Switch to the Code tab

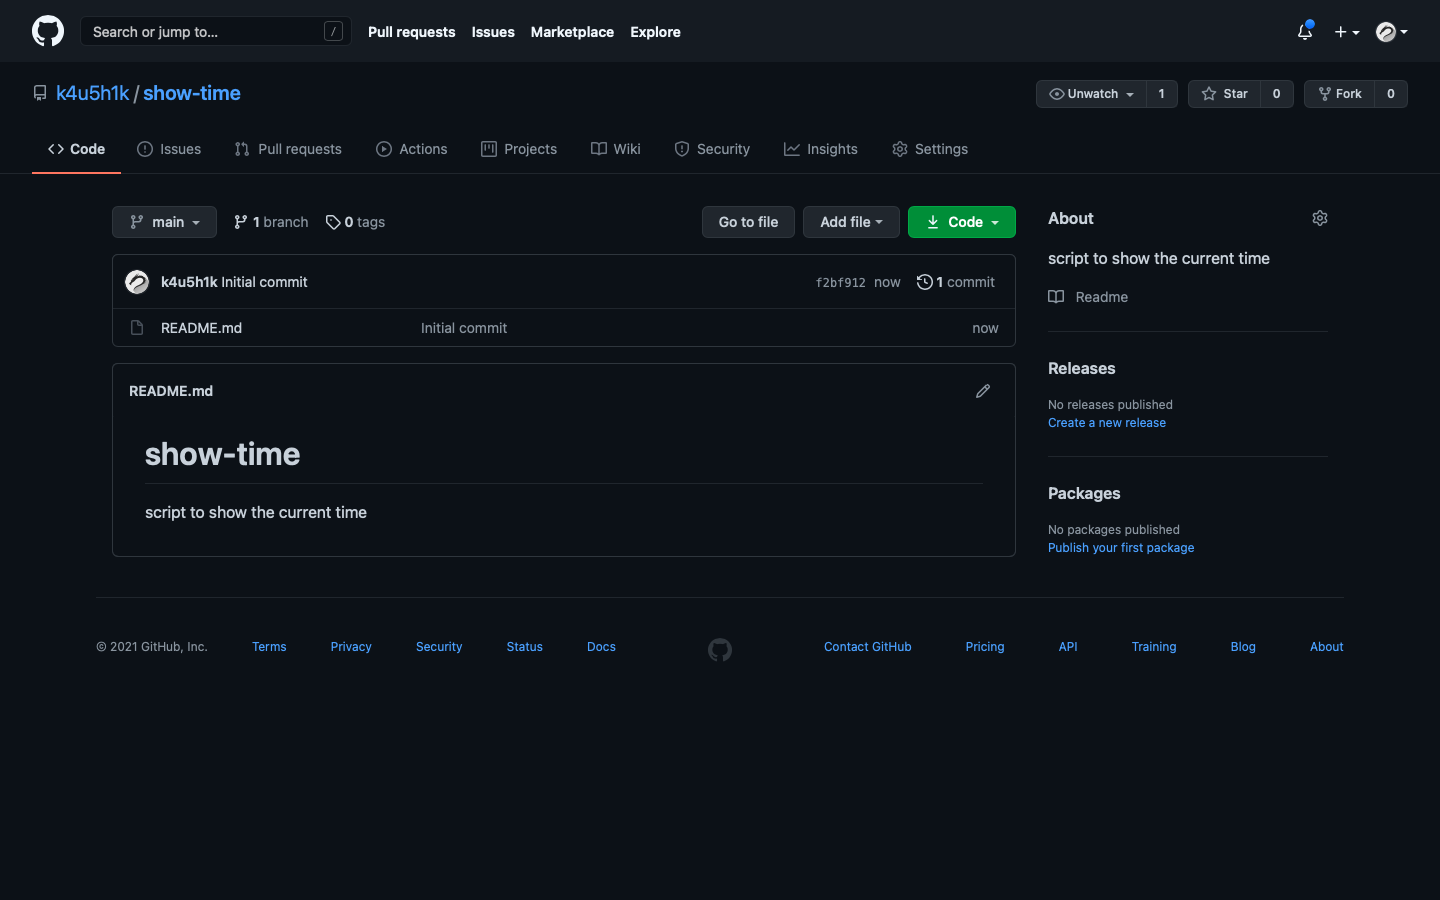tap(76, 149)
